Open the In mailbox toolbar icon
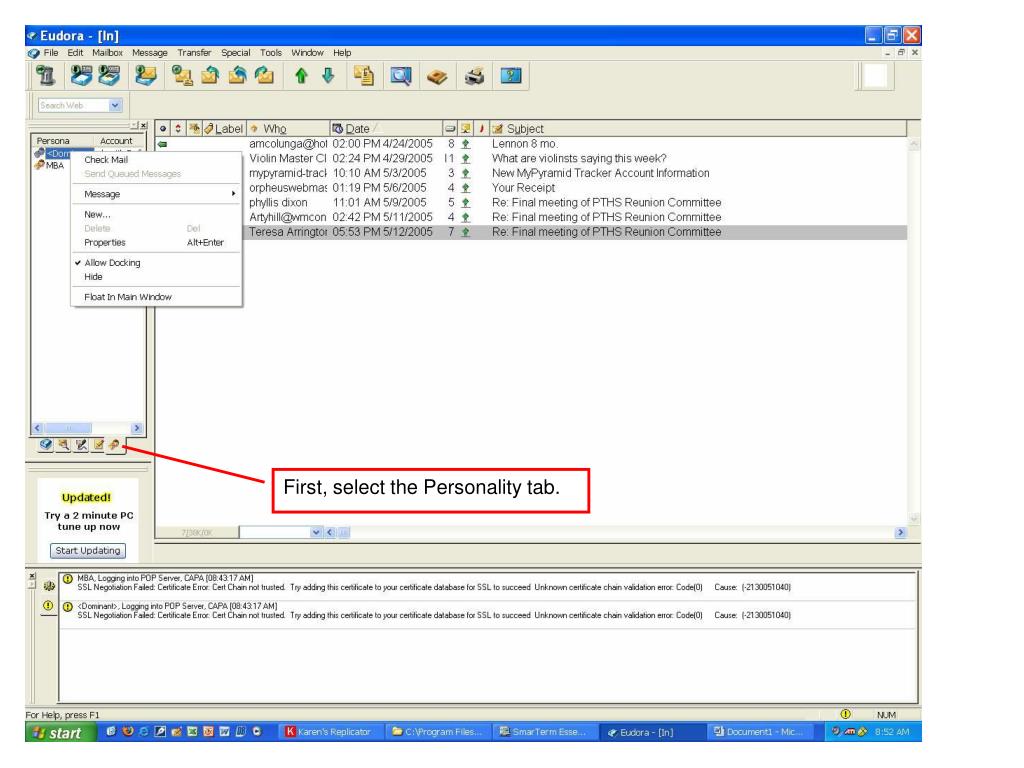This screenshot has width=1024, height=768. tap(81, 76)
